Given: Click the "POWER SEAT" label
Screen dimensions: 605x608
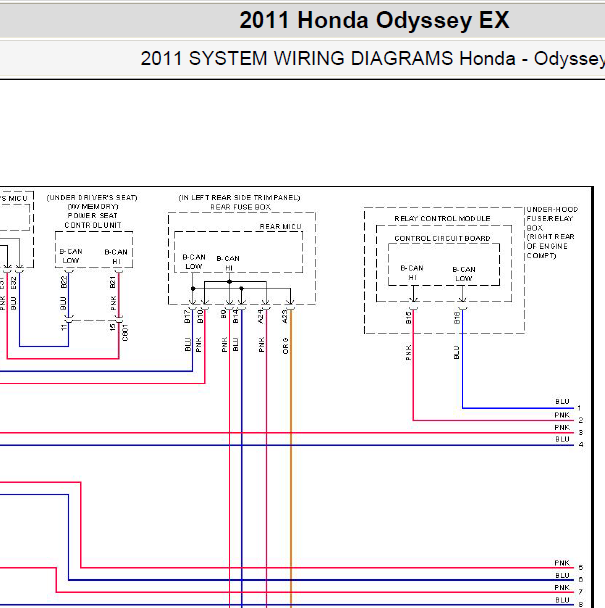Looking at the screenshot, I should pos(93,216).
